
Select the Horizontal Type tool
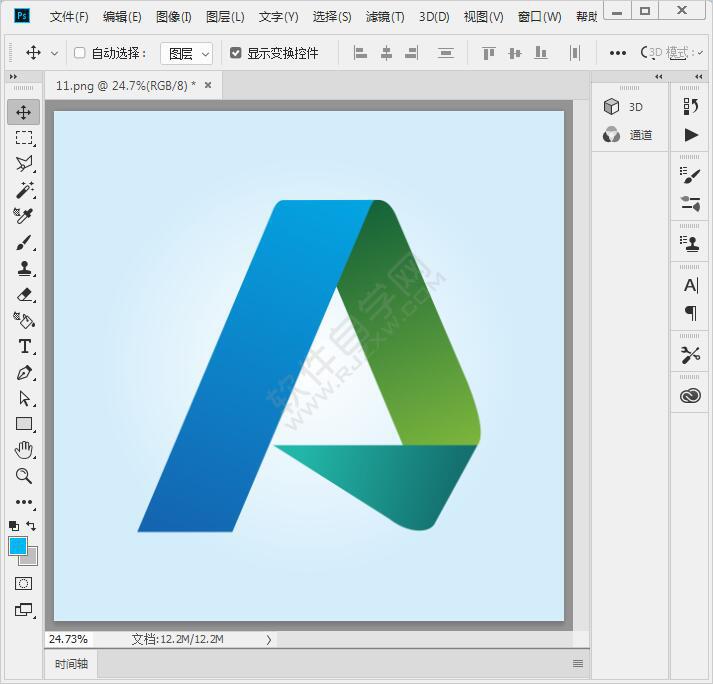pyautogui.click(x=25, y=346)
